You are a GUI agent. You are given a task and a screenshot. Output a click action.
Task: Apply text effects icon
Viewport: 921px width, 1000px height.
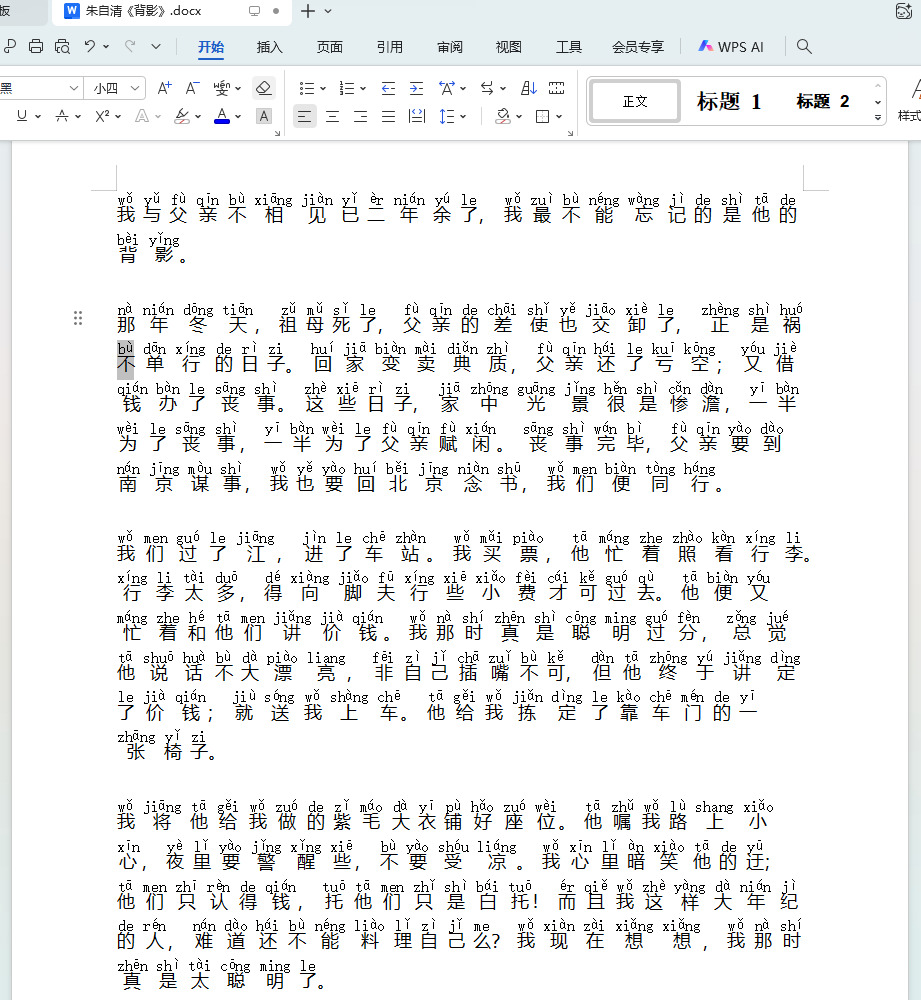point(142,116)
